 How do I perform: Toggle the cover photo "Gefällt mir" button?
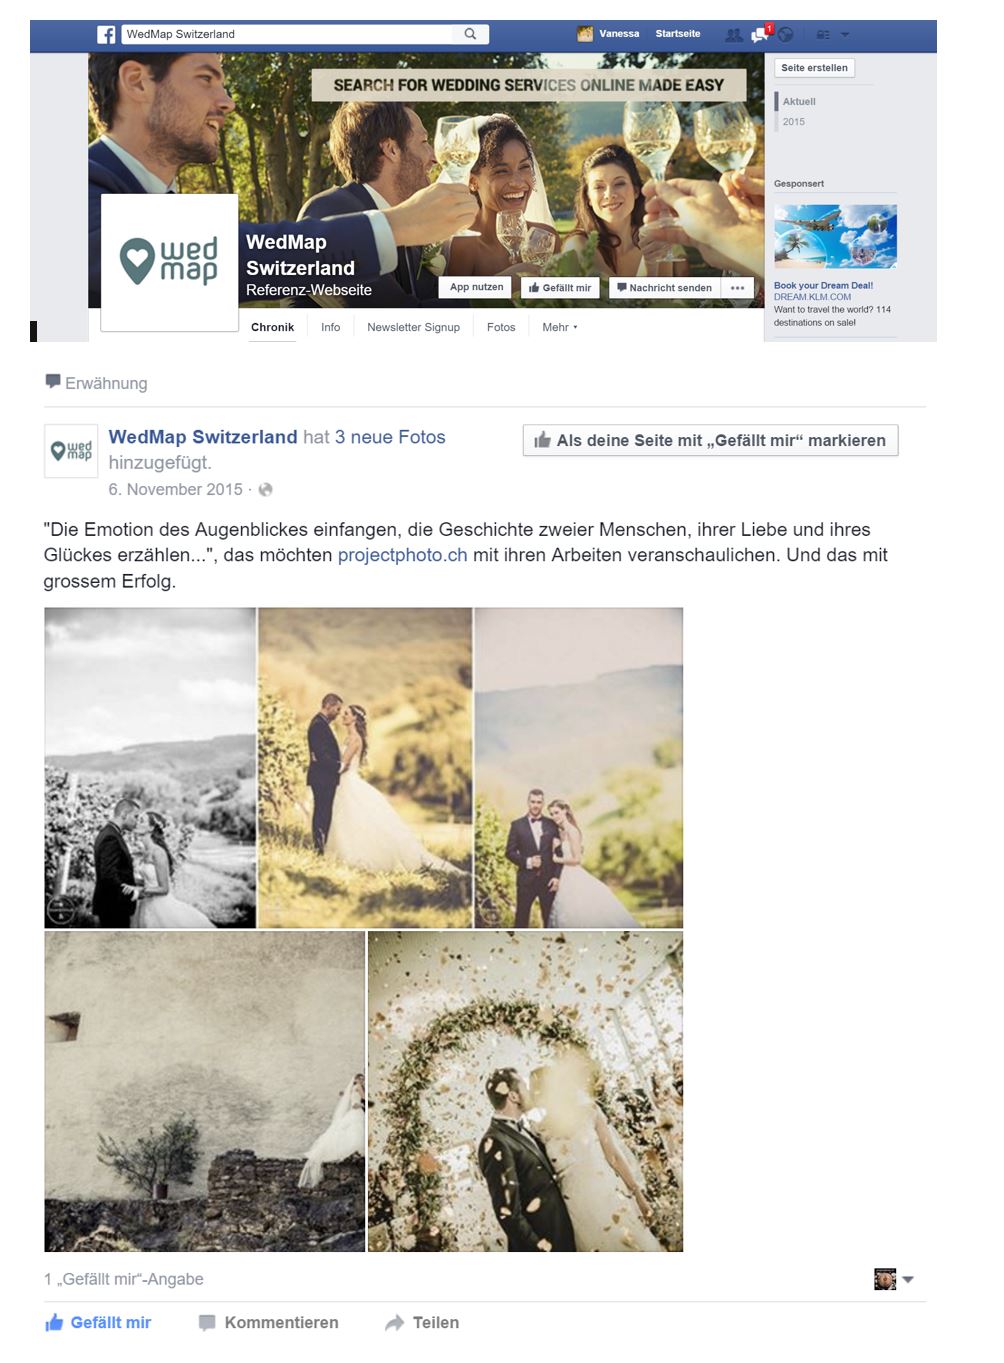560,288
